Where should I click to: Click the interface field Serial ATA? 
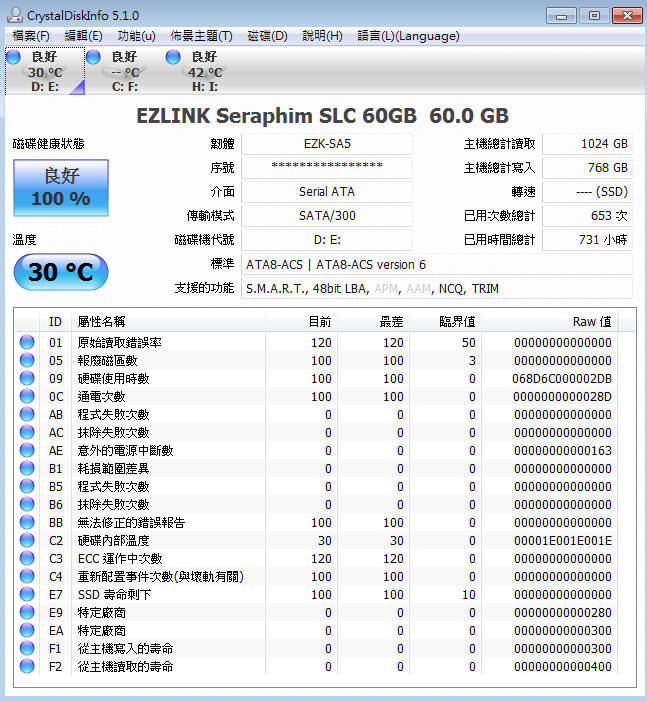(327, 192)
